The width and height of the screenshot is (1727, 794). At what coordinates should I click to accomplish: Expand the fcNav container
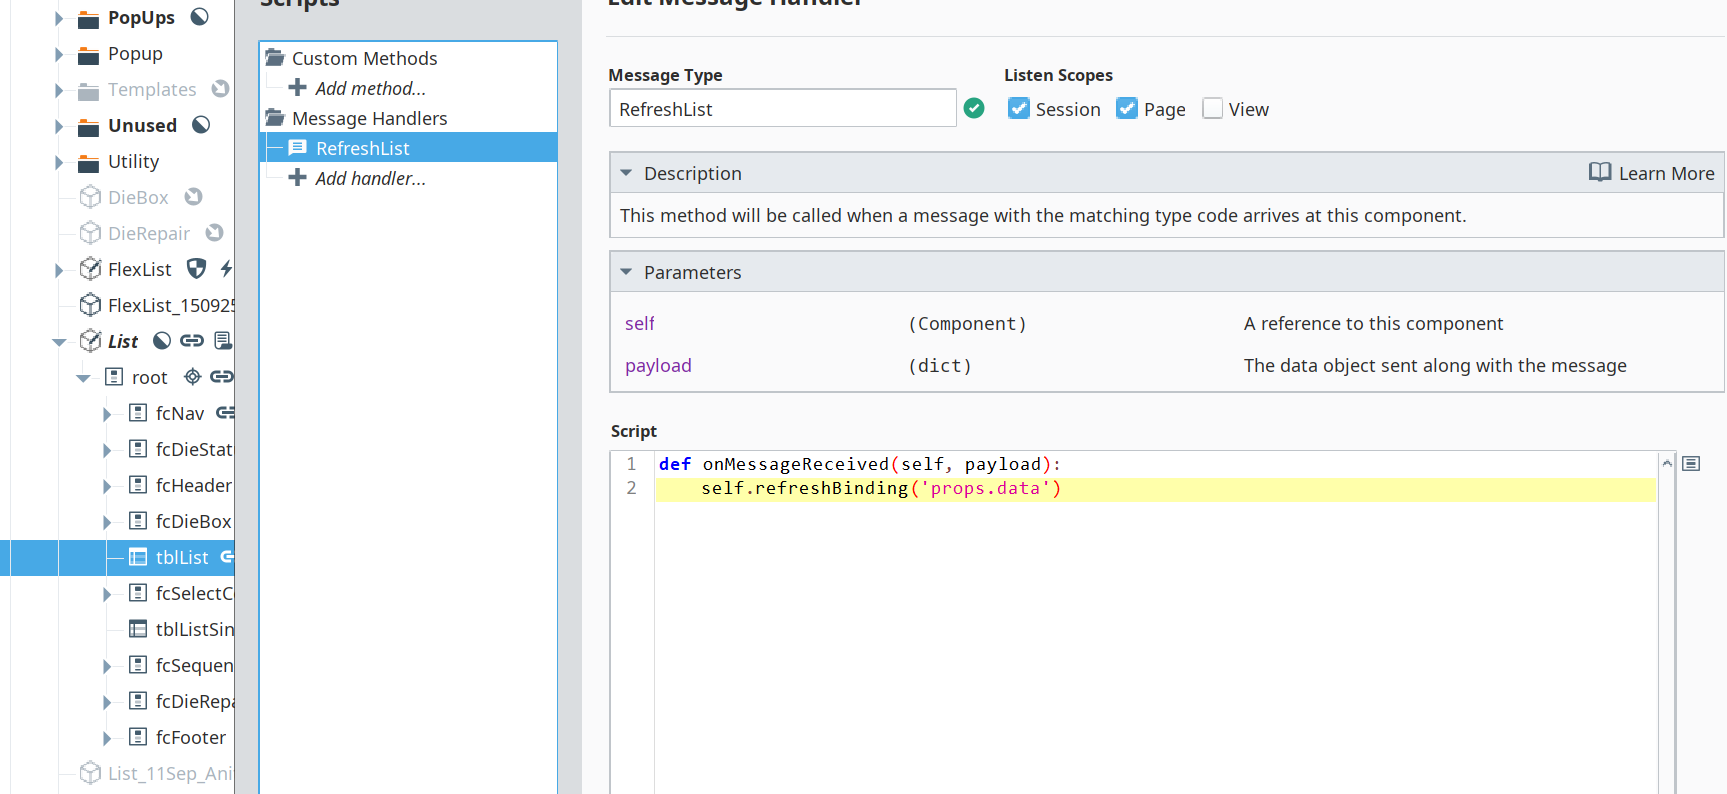pos(107,414)
